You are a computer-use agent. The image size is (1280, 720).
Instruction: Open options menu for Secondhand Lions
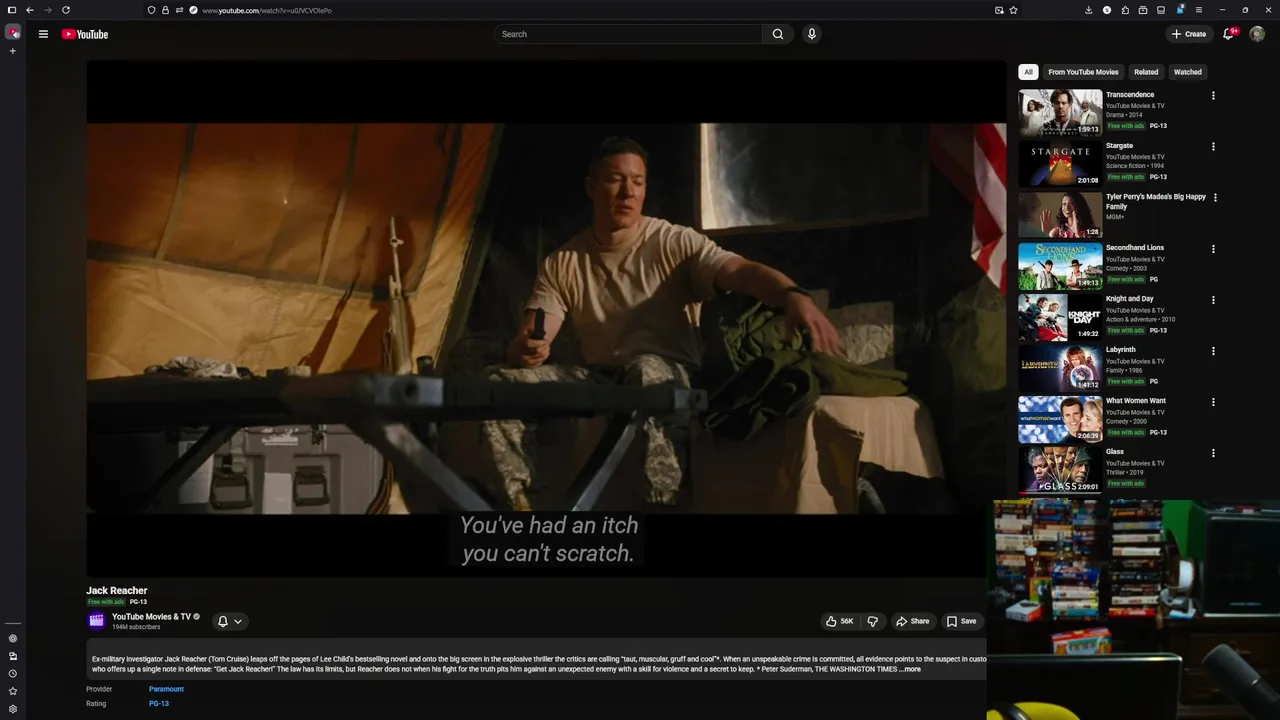(1213, 249)
